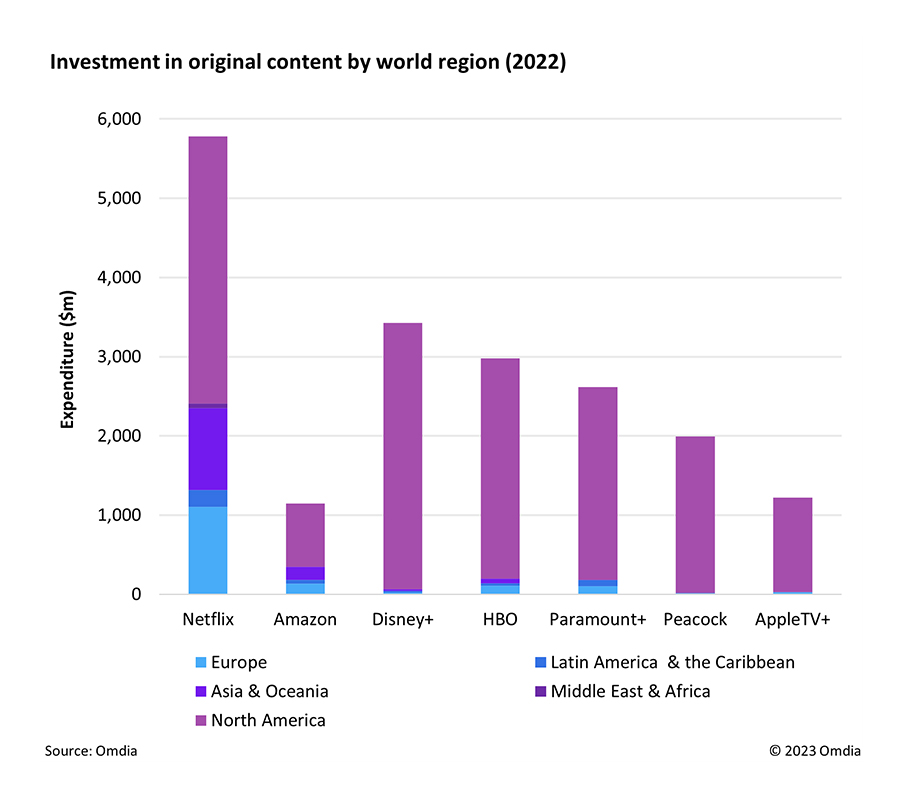Screen dimensions: 900x787
Task: Click the chart title text
Action: [308, 62]
